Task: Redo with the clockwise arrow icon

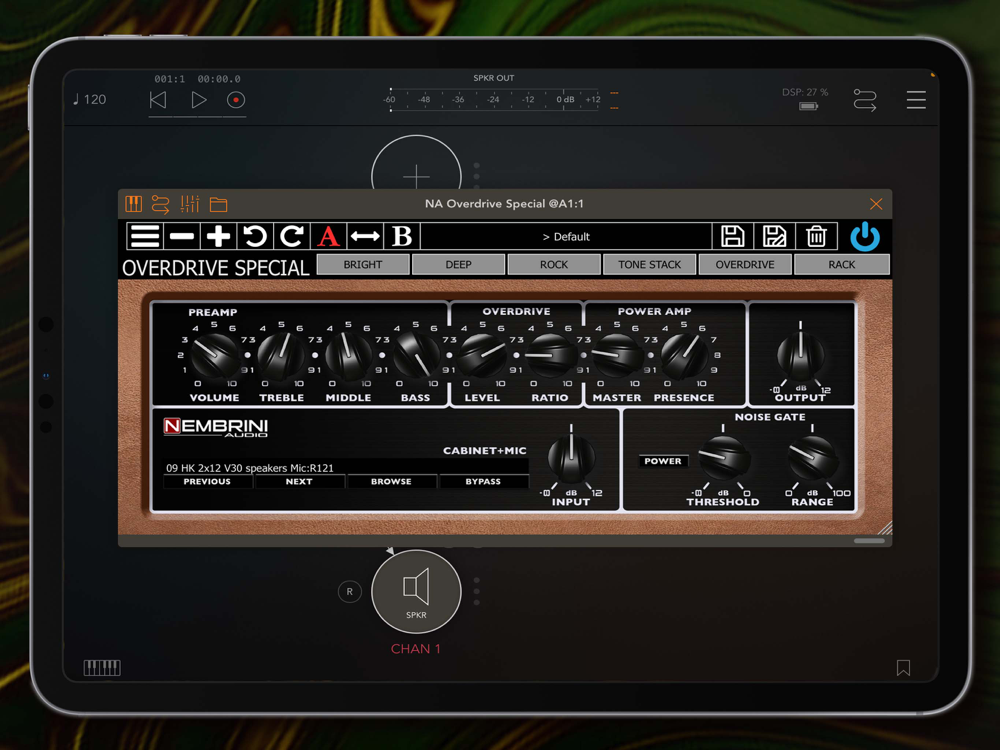Action: 292,237
